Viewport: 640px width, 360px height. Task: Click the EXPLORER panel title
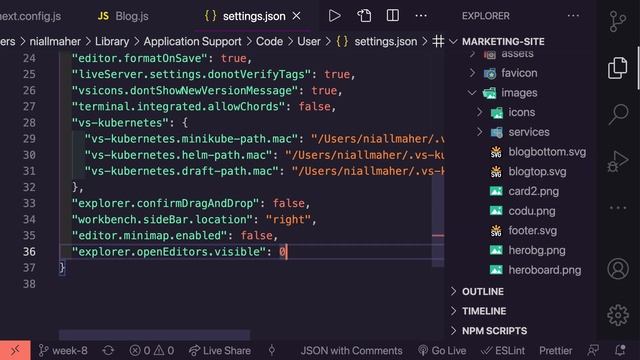pyautogui.click(x=486, y=16)
